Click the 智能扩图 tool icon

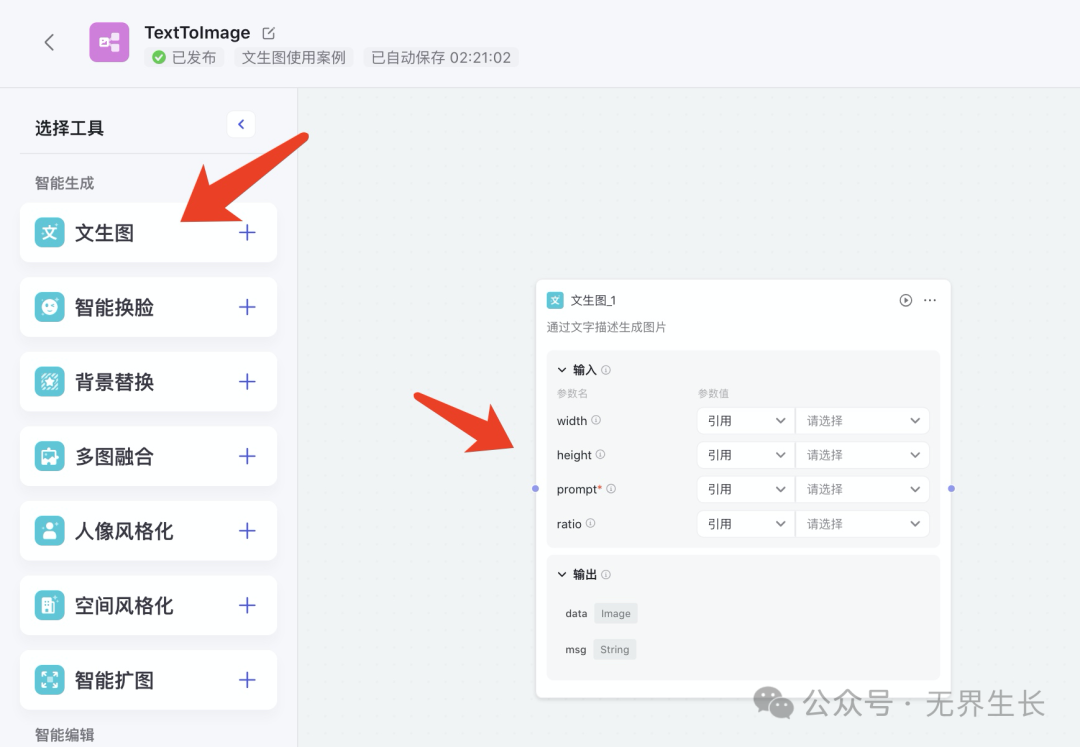(x=50, y=680)
